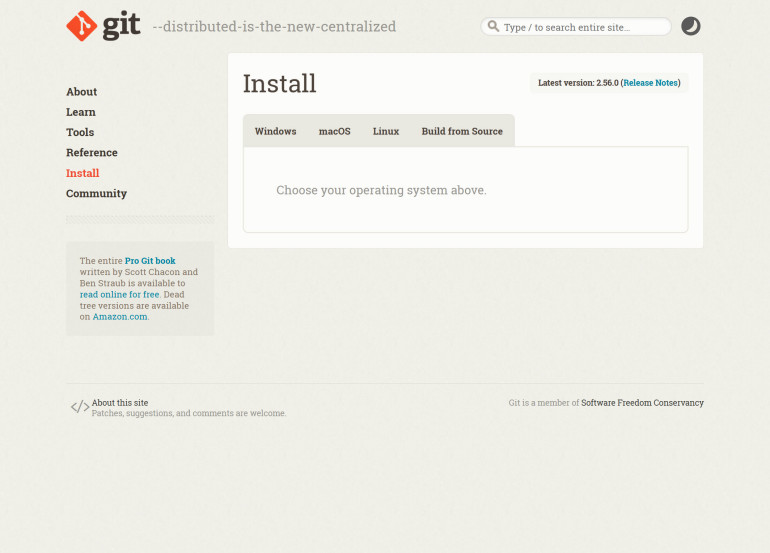The width and height of the screenshot is (770, 553).
Task: Click the '--distributed-is-the-new-centralized' tagline
Action: tap(274, 27)
